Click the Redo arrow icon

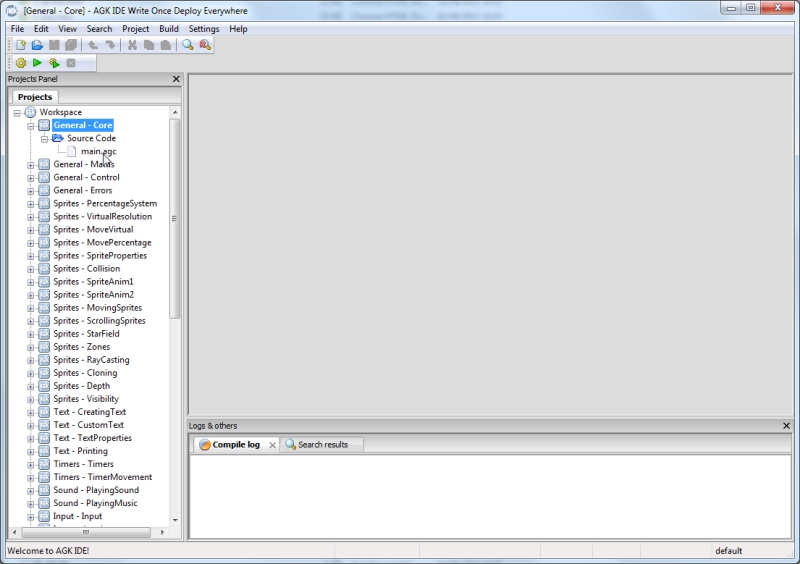110,45
